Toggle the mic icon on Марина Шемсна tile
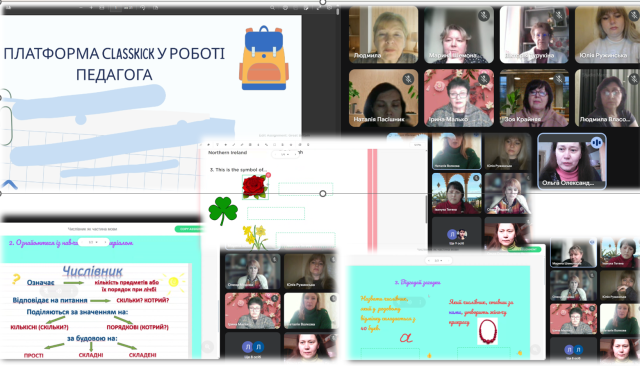 click(484, 16)
